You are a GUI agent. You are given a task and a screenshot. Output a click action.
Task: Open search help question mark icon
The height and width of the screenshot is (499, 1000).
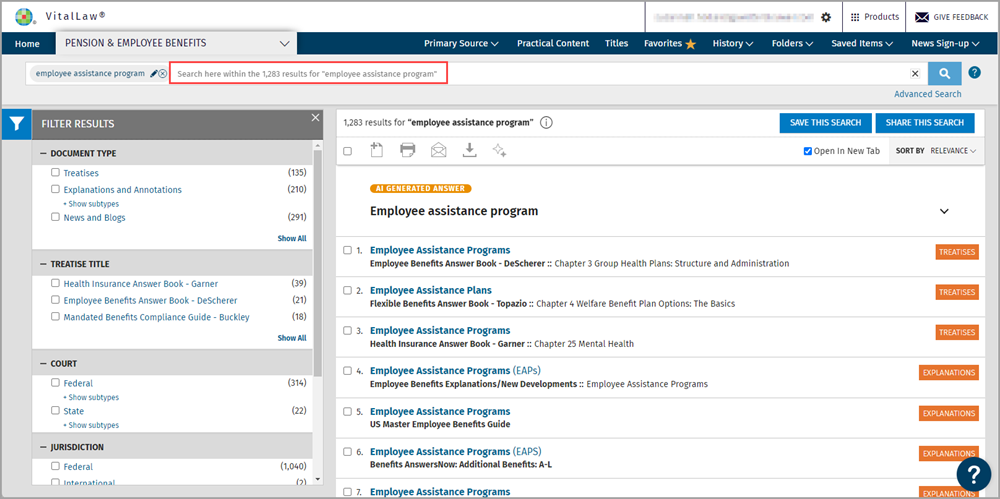point(974,72)
